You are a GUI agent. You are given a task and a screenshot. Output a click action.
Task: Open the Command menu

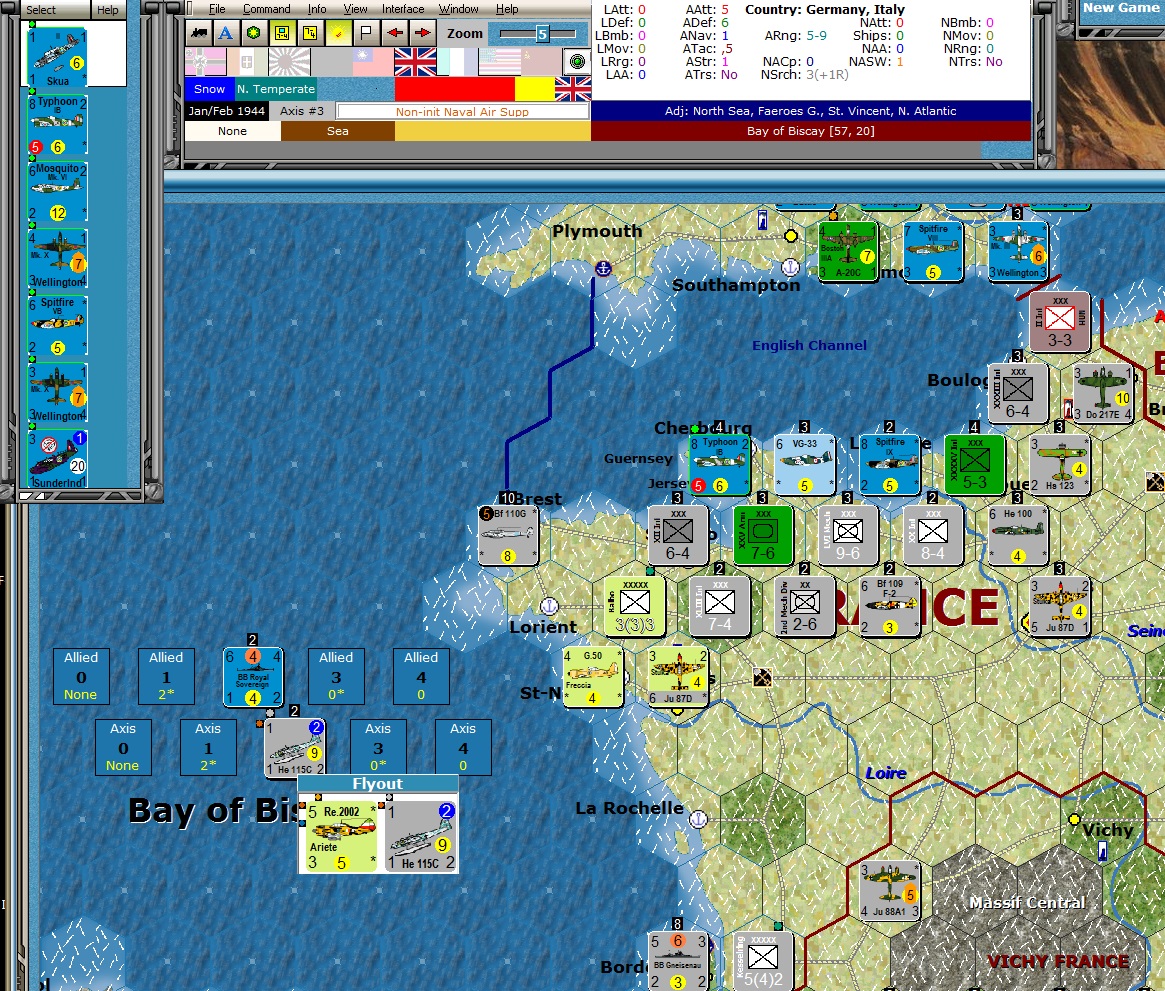pos(266,9)
